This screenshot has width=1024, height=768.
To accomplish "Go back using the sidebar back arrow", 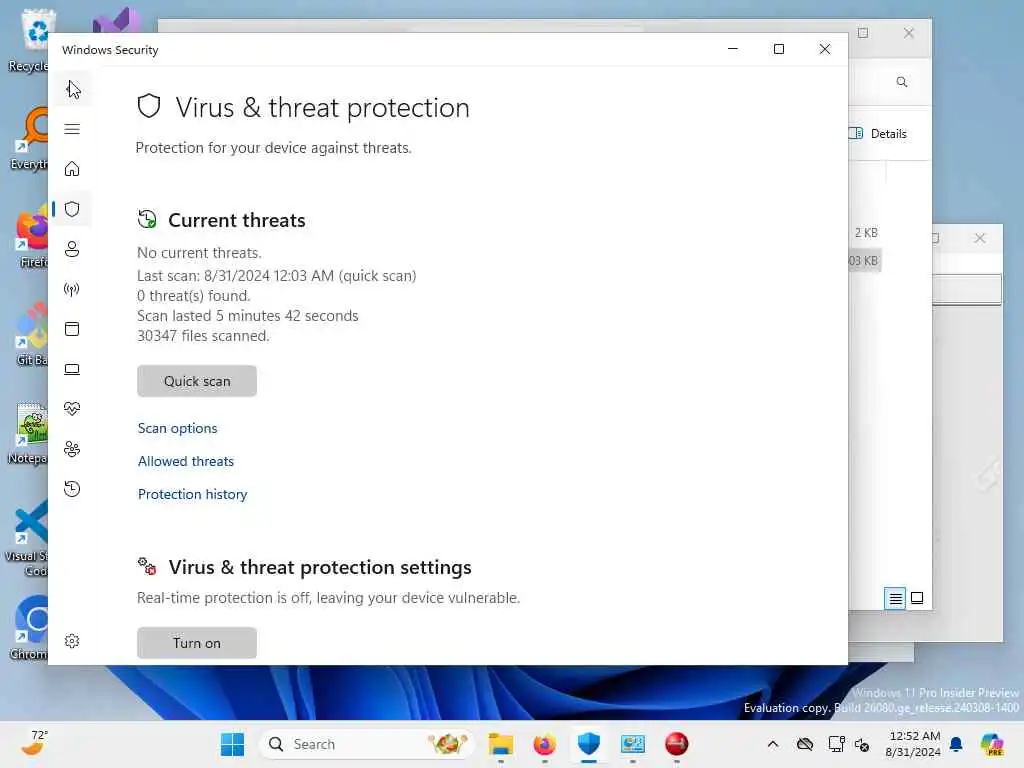I will pyautogui.click(x=72, y=89).
